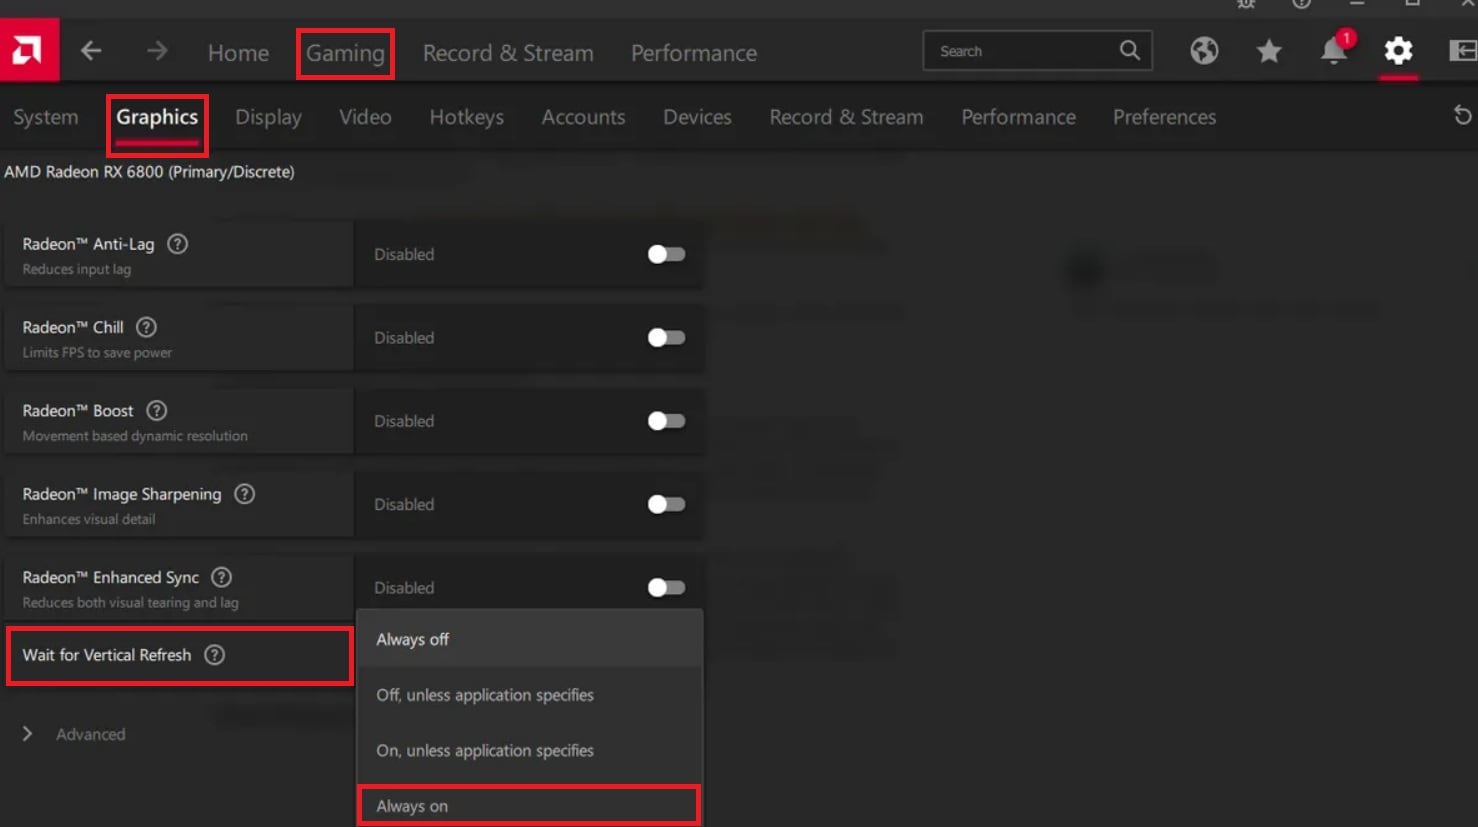Switch to settings Record & Stream tab
Viewport: 1478px width, 827px height.
846,117
